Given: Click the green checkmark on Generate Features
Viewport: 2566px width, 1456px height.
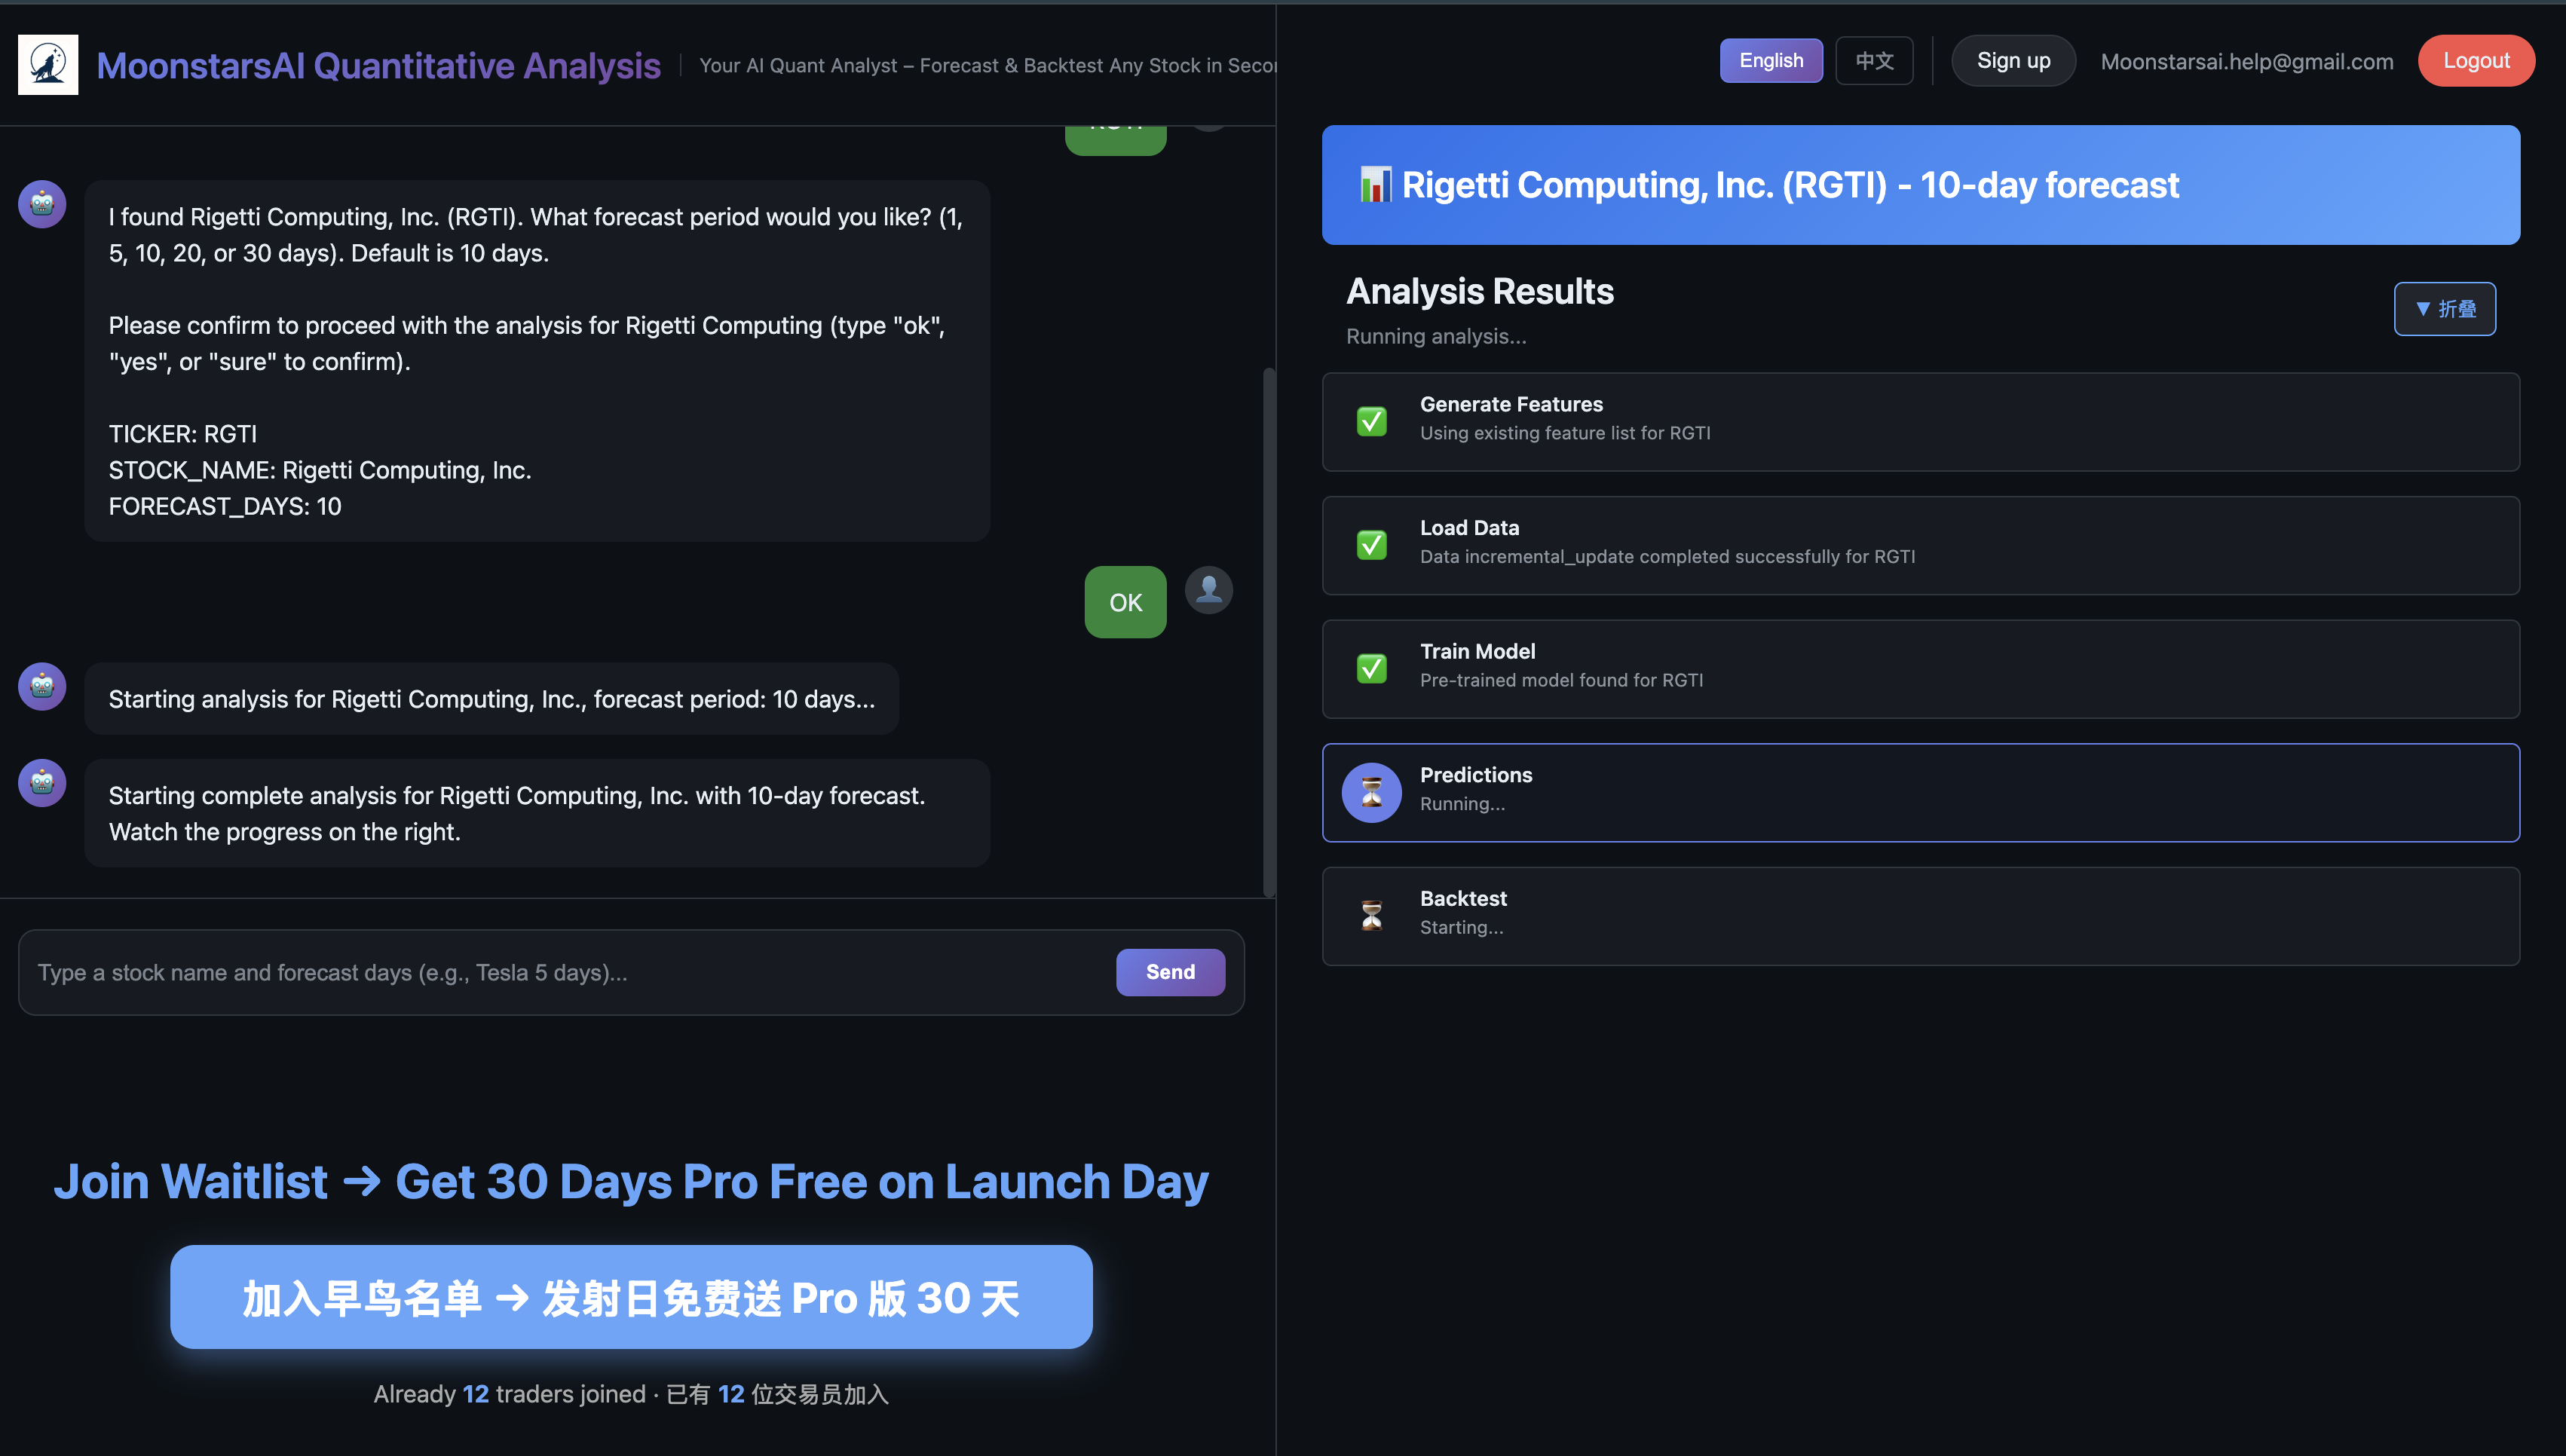Looking at the screenshot, I should click(x=1371, y=421).
